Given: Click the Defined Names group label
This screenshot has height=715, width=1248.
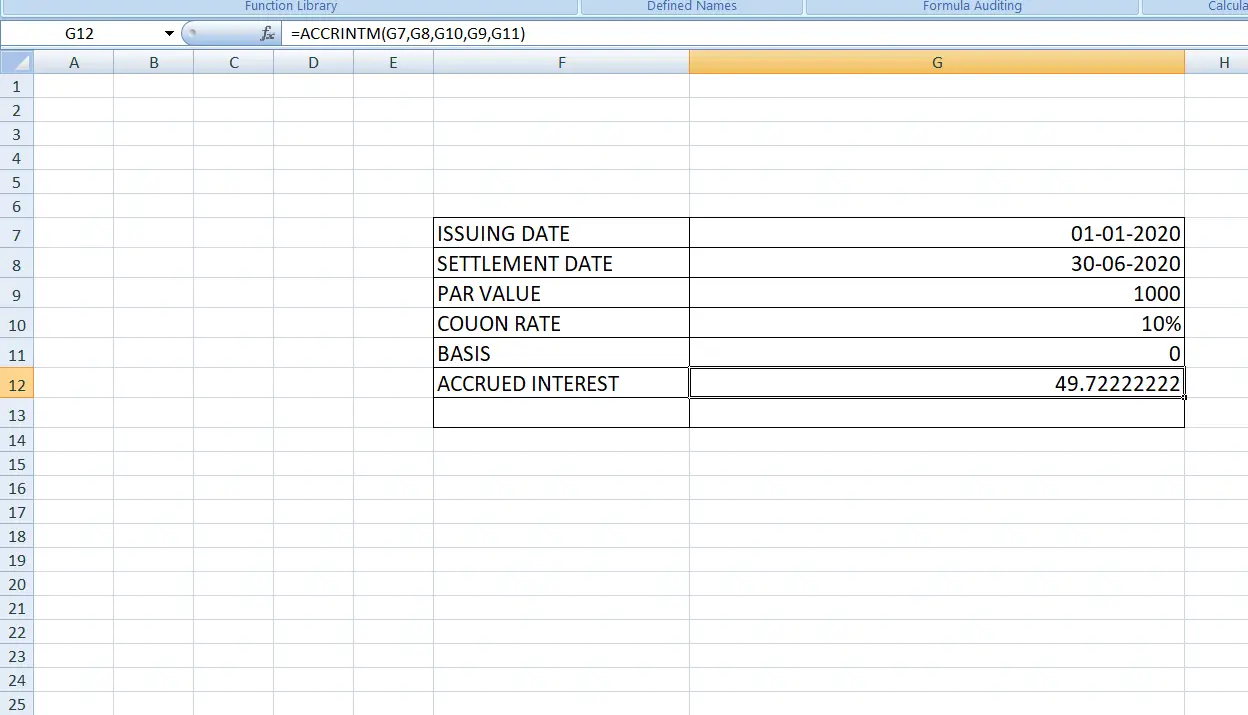Looking at the screenshot, I should (x=691, y=6).
